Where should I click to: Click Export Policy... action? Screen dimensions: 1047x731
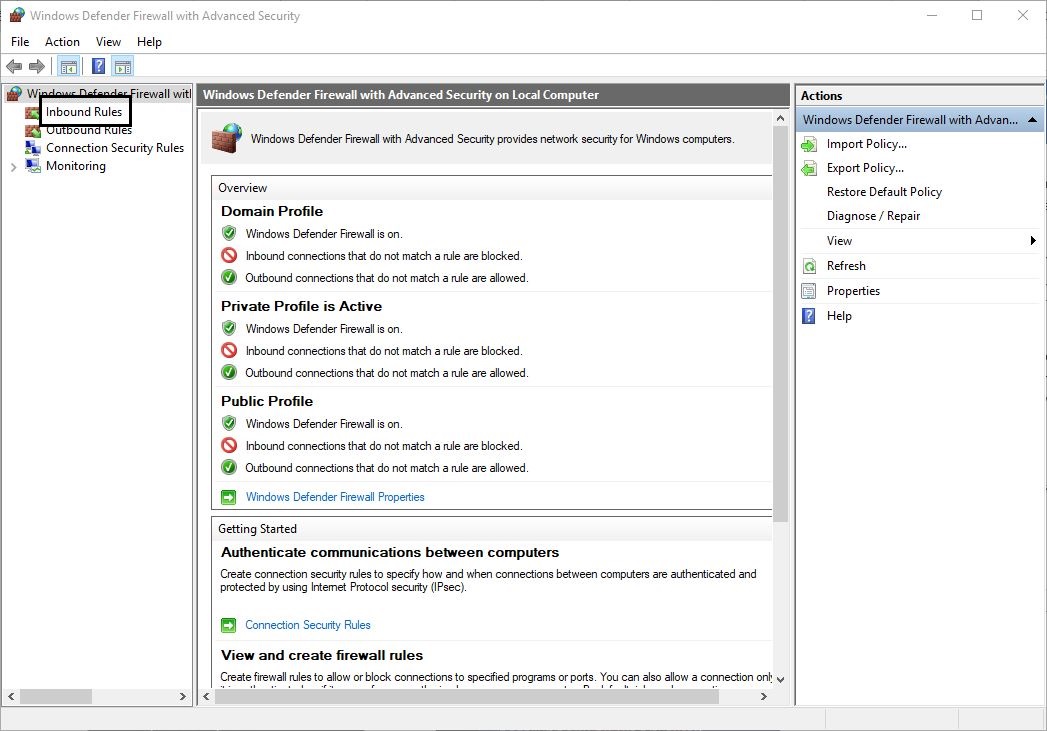pyautogui.click(x=865, y=168)
